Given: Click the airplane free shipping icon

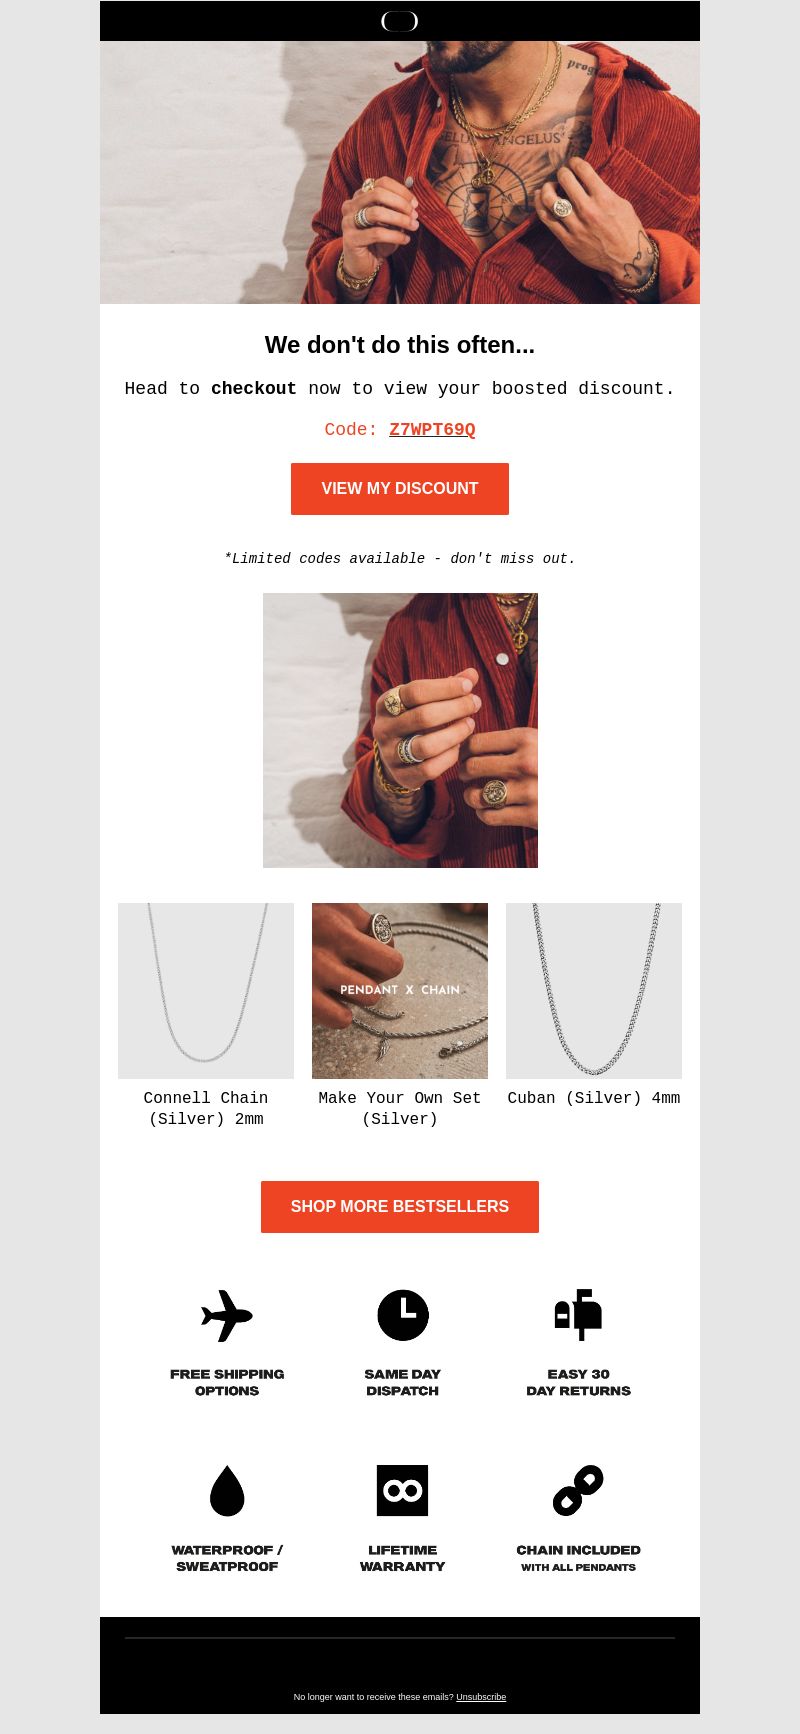Looking at the screenshot, I should coord(227,1315).
